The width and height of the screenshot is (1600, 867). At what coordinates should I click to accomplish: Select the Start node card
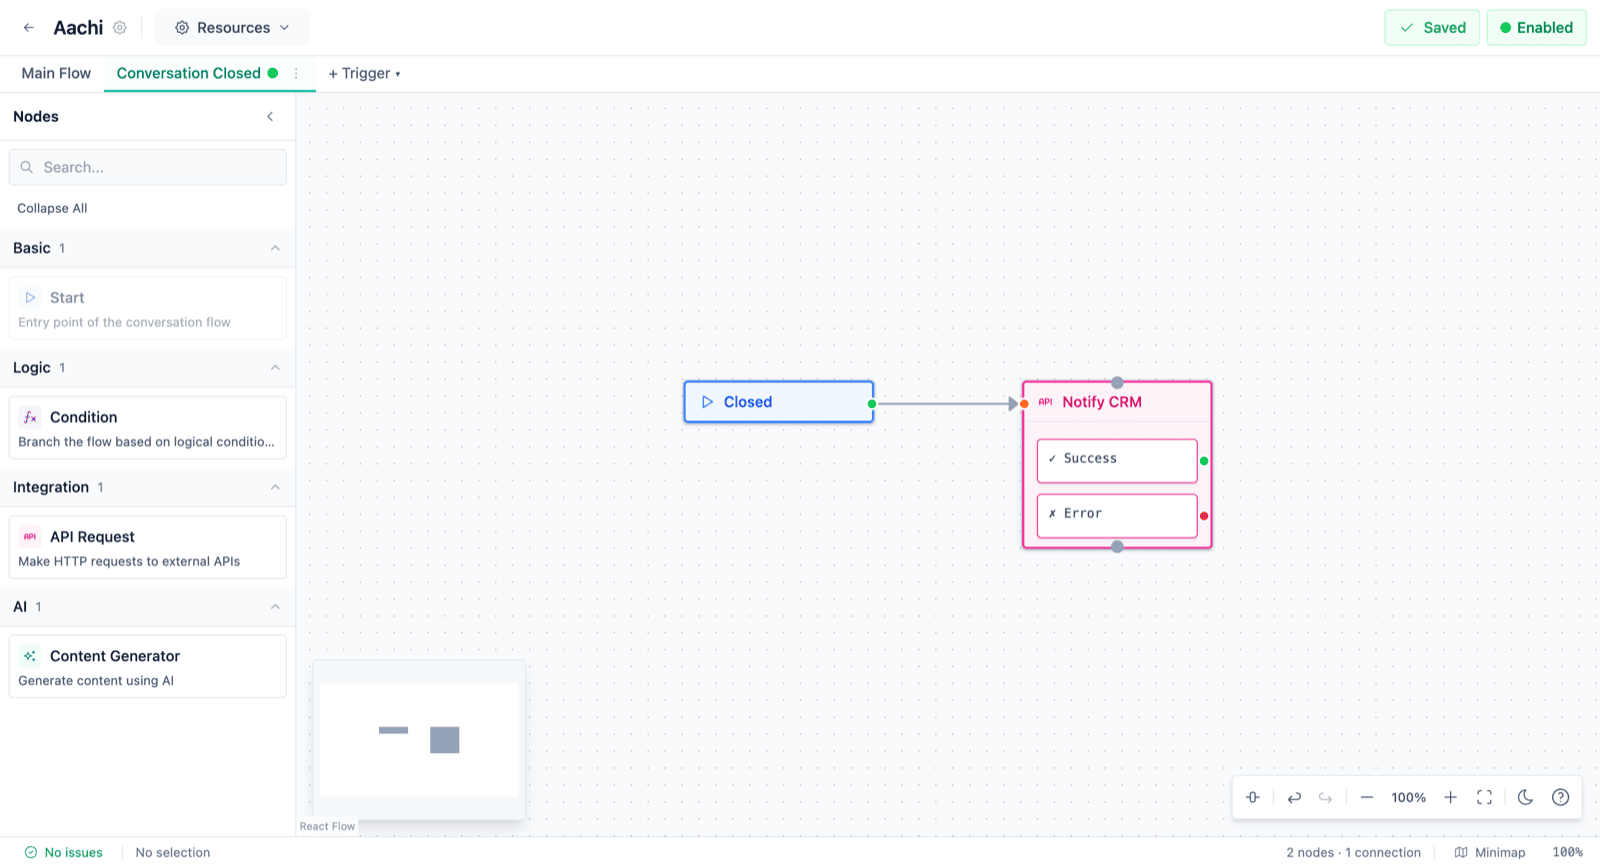pos(148,309)
